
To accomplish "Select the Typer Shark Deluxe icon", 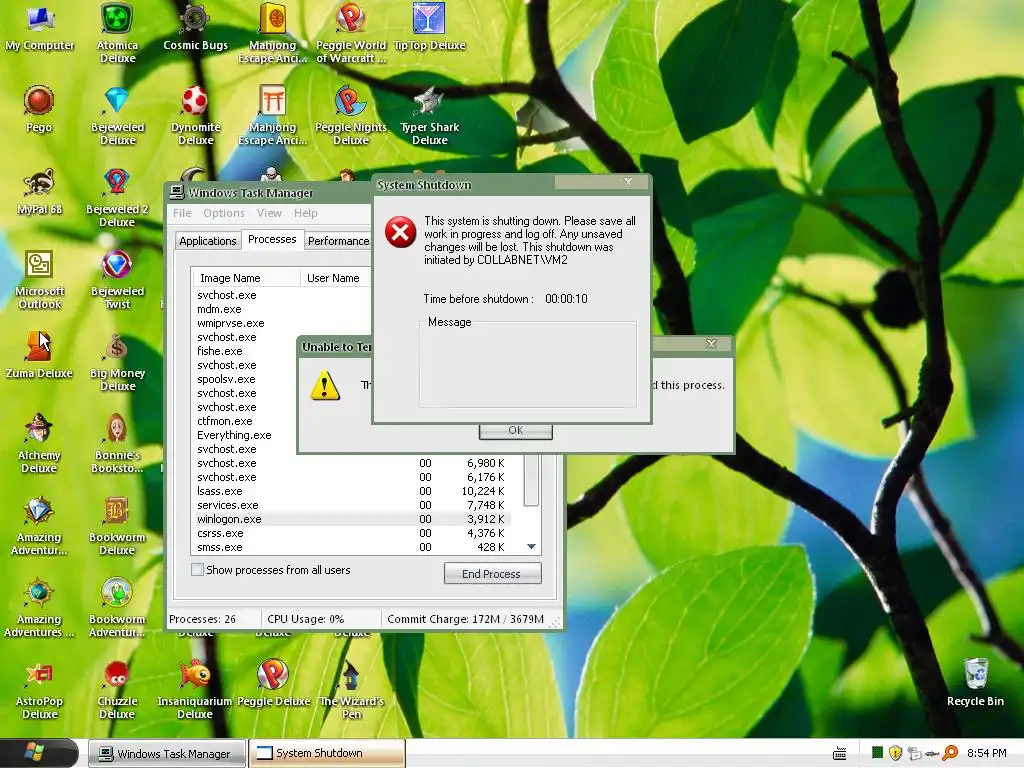I will pos(429,116).
